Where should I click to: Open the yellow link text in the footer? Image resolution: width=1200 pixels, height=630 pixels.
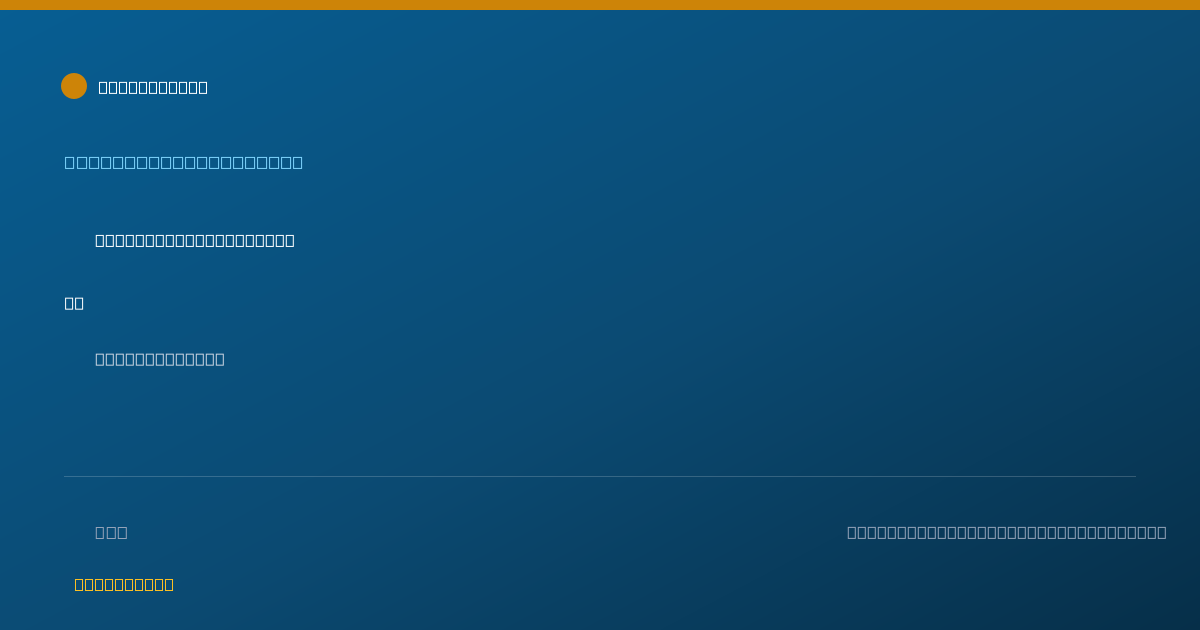coord(124,584)
